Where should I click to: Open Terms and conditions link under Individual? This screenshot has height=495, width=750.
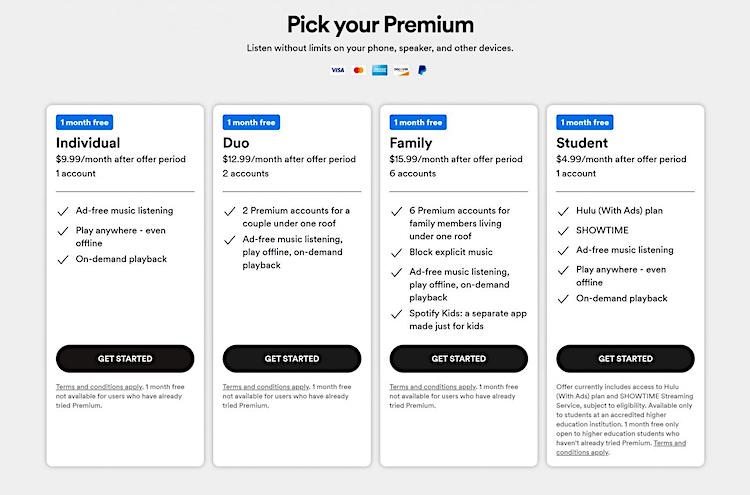[99, 386]
